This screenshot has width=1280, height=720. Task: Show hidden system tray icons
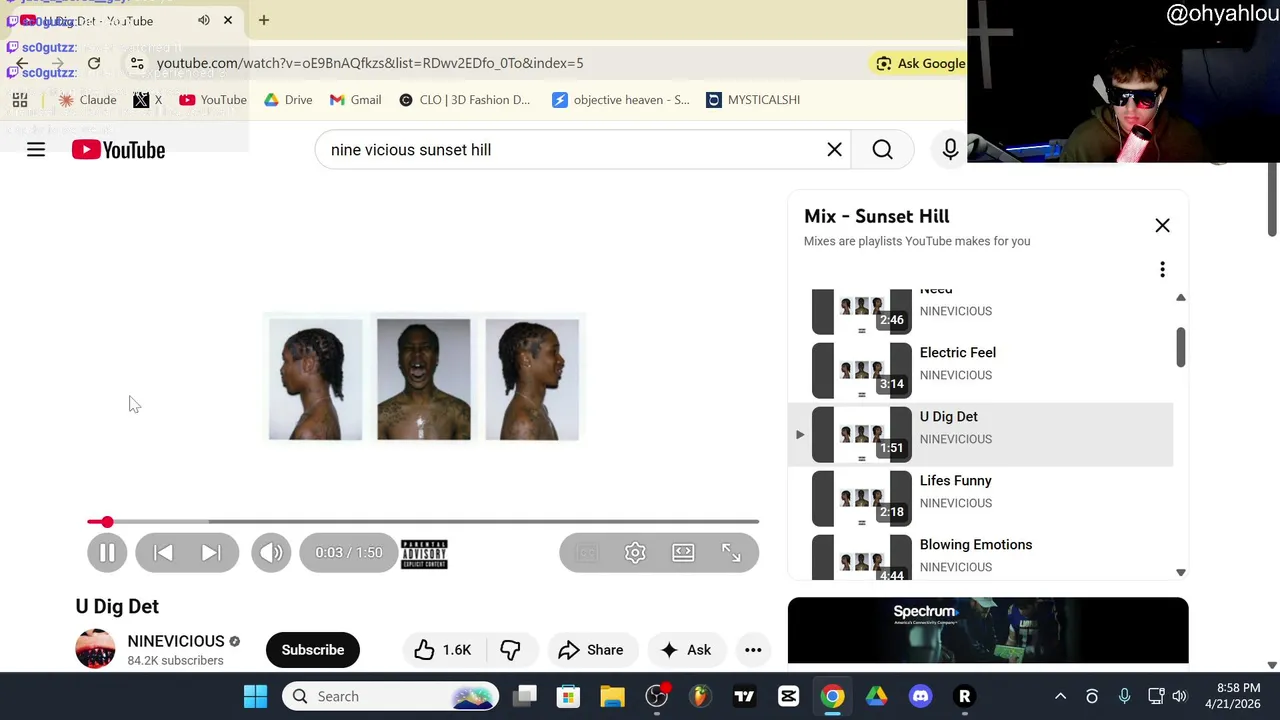point(1060,696)
